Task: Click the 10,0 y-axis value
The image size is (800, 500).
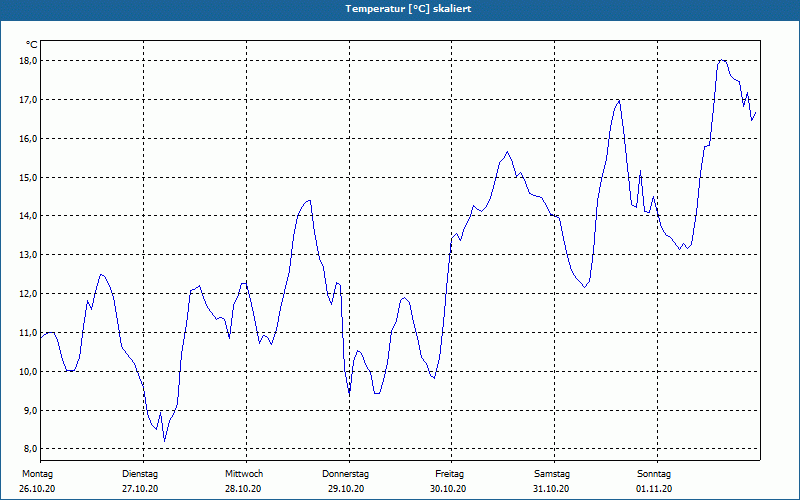Action: [x=29, y=371]
